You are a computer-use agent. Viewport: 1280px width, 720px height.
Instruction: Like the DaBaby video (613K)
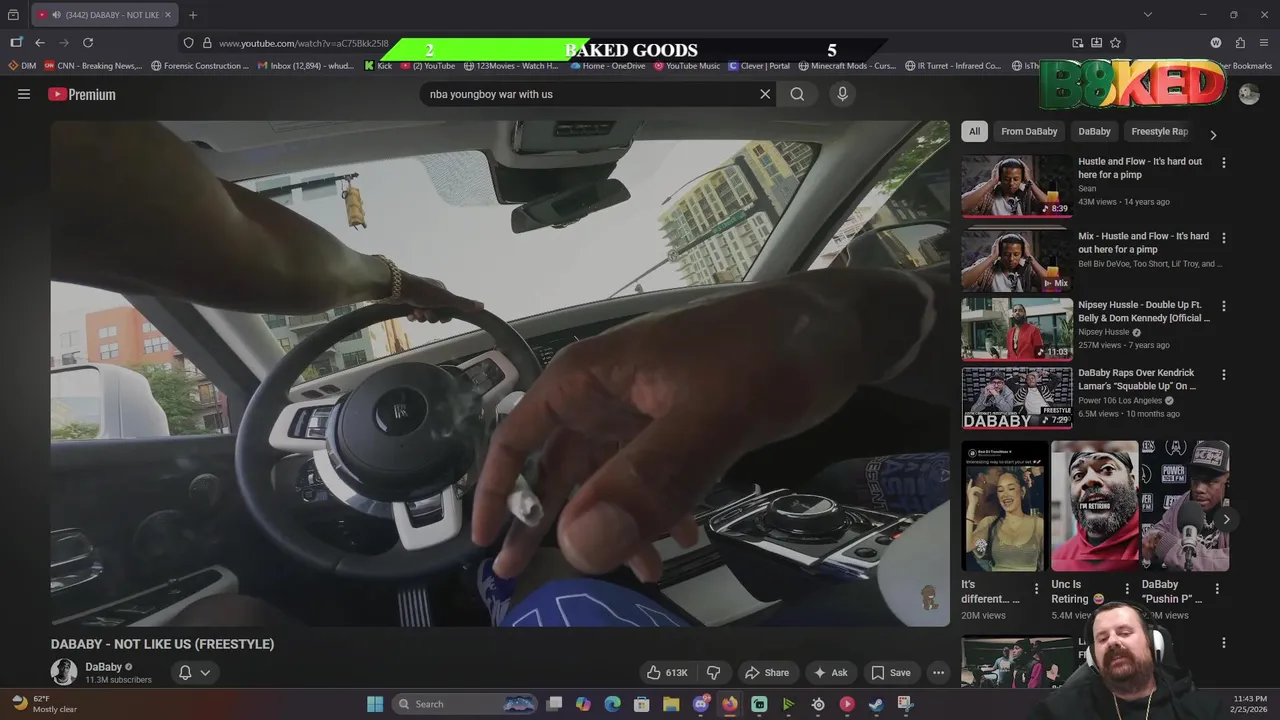click(666, 673)
